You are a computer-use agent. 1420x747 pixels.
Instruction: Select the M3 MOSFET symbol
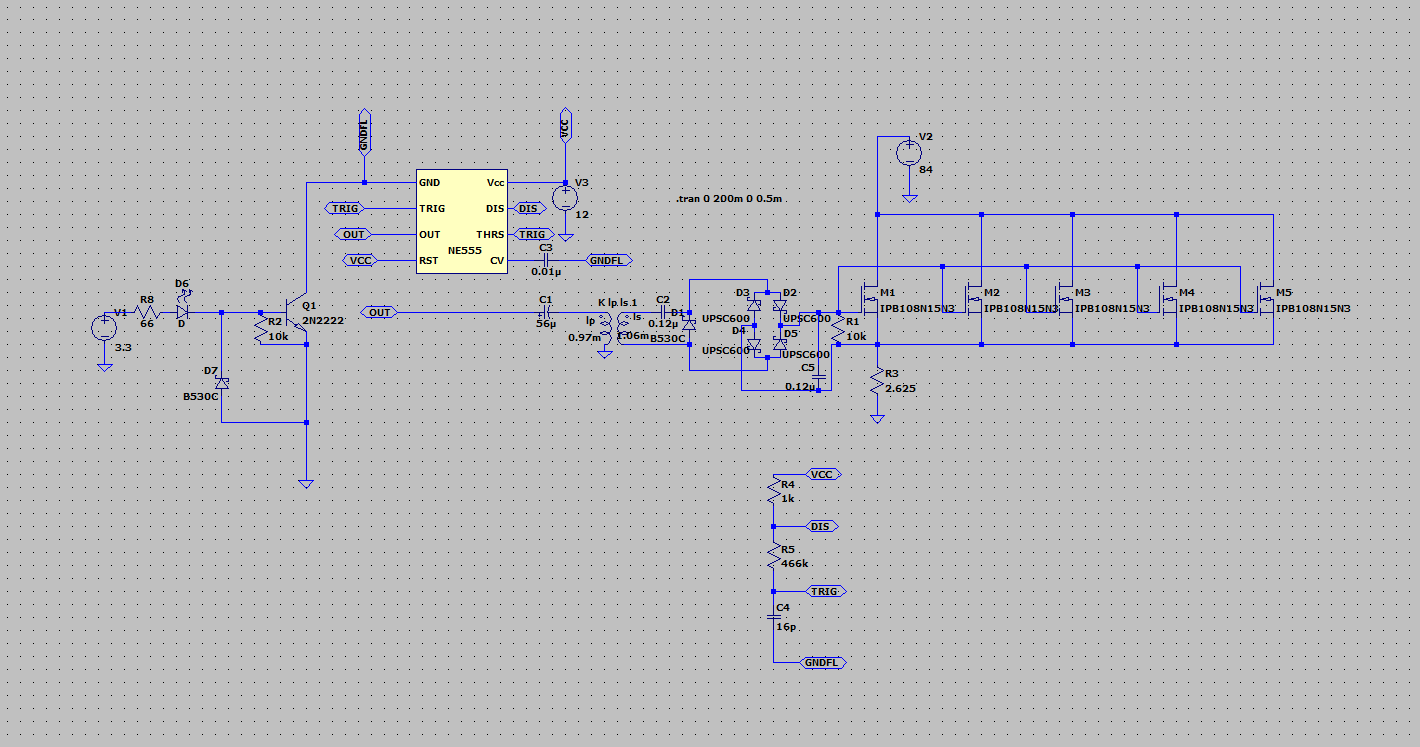point(1065,297)
